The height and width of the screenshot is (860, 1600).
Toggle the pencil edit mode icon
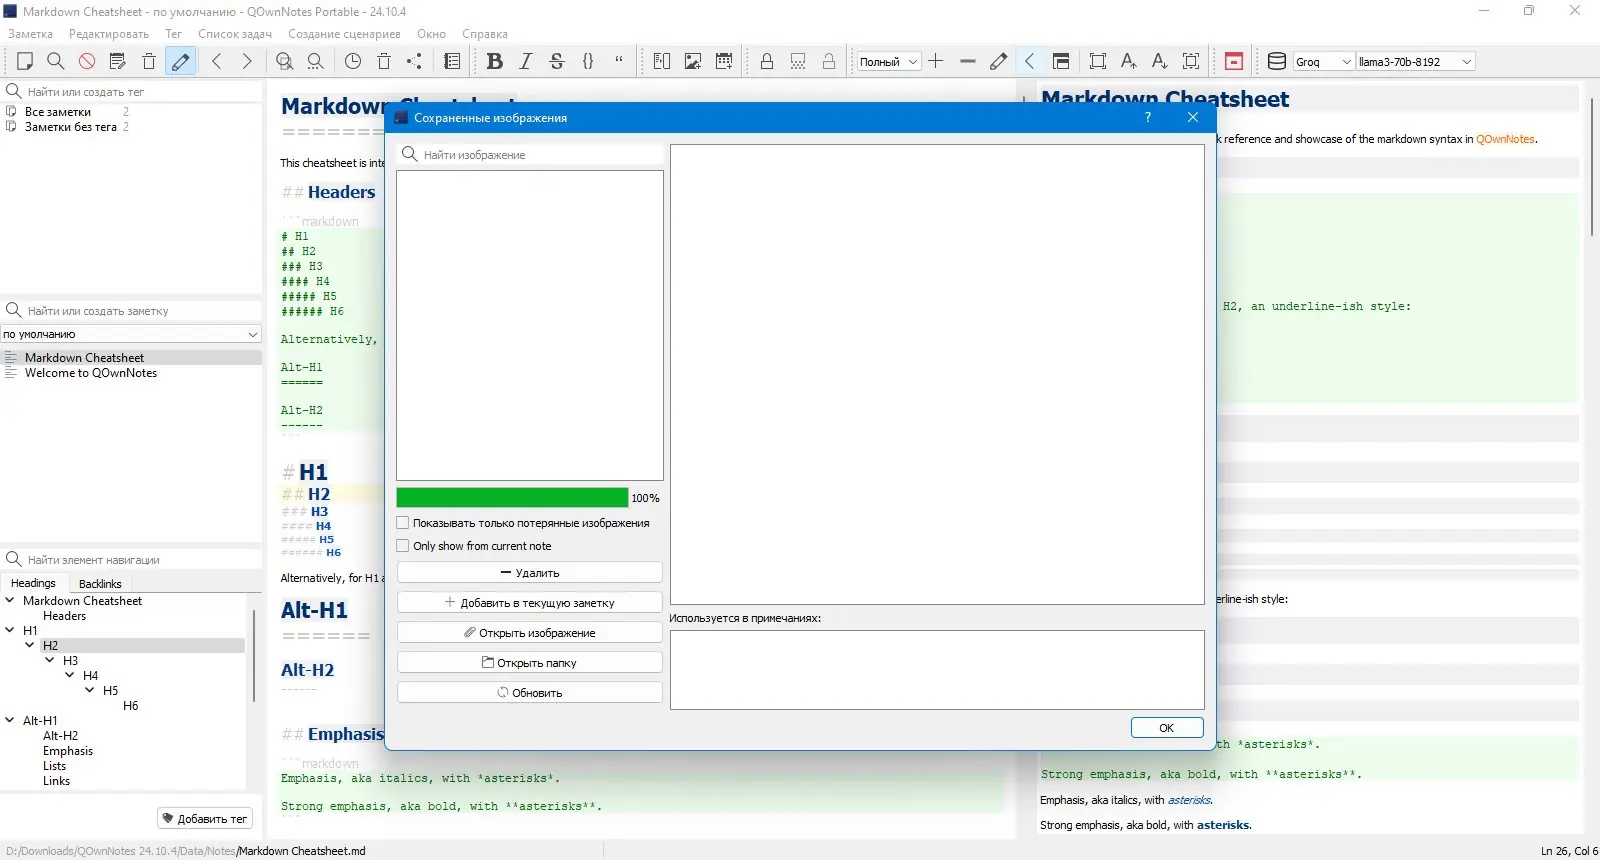click(x=181, y=61)
